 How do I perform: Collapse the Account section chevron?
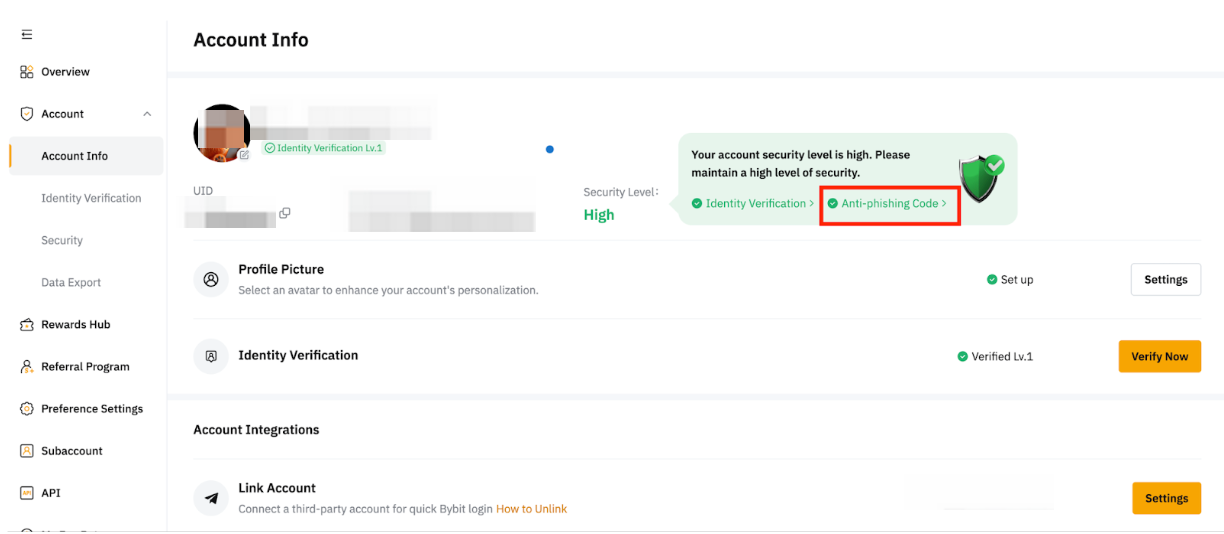[x=147, y=114]
